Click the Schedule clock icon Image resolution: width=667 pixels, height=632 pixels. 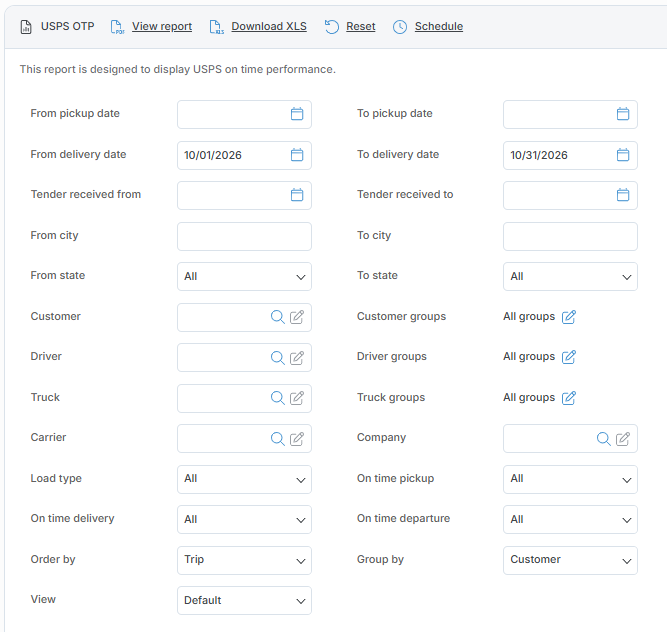click(x=400, y=27)
